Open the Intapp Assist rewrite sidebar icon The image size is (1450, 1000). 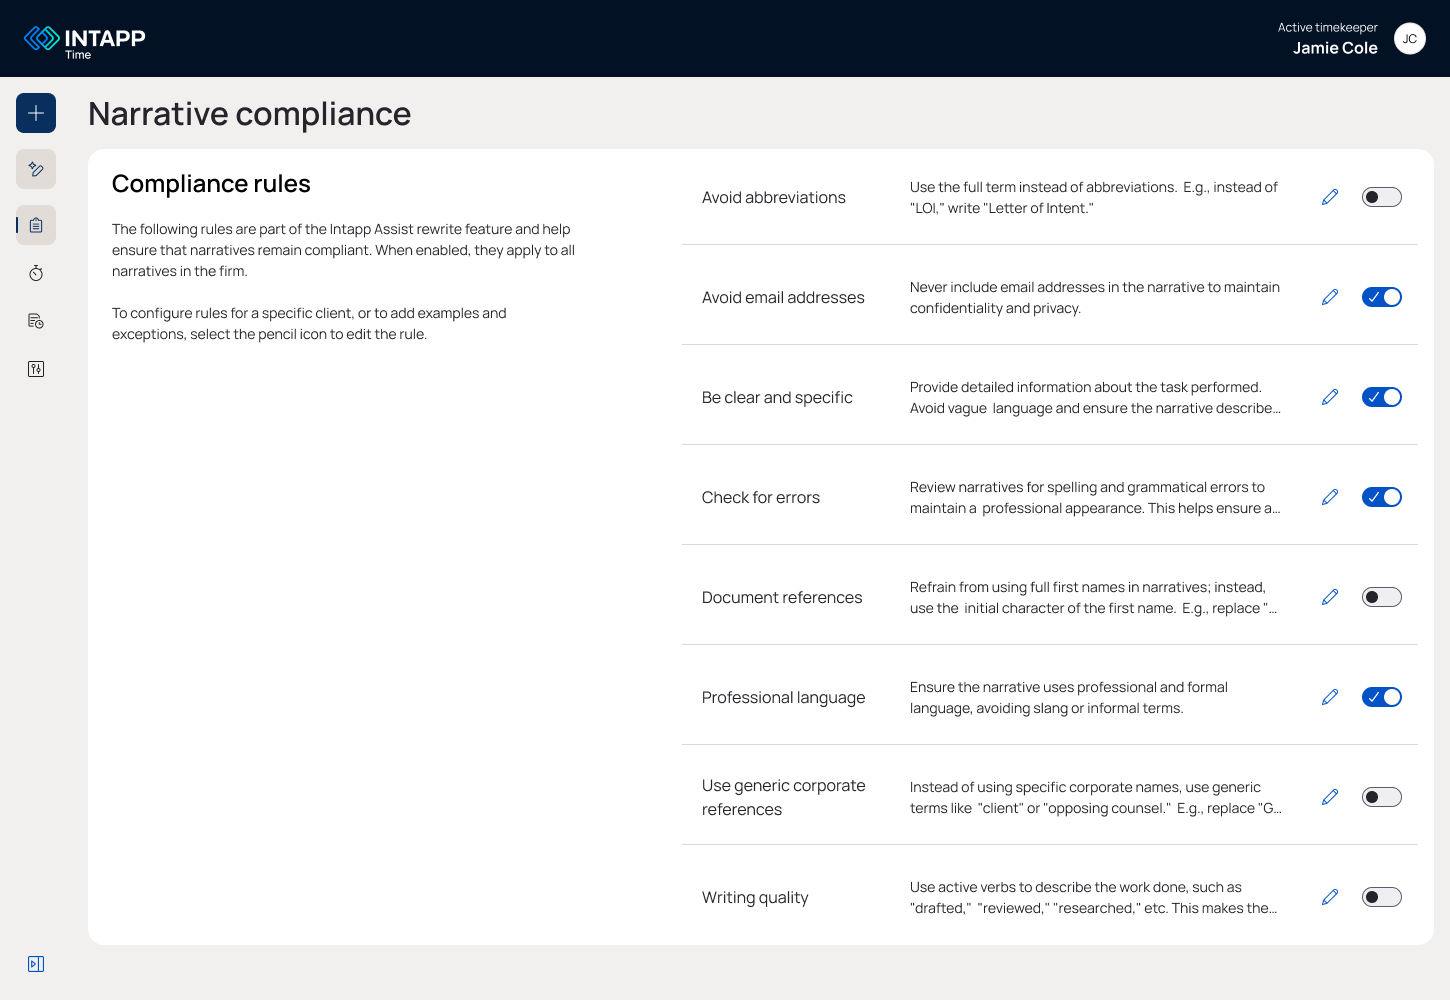36,169
